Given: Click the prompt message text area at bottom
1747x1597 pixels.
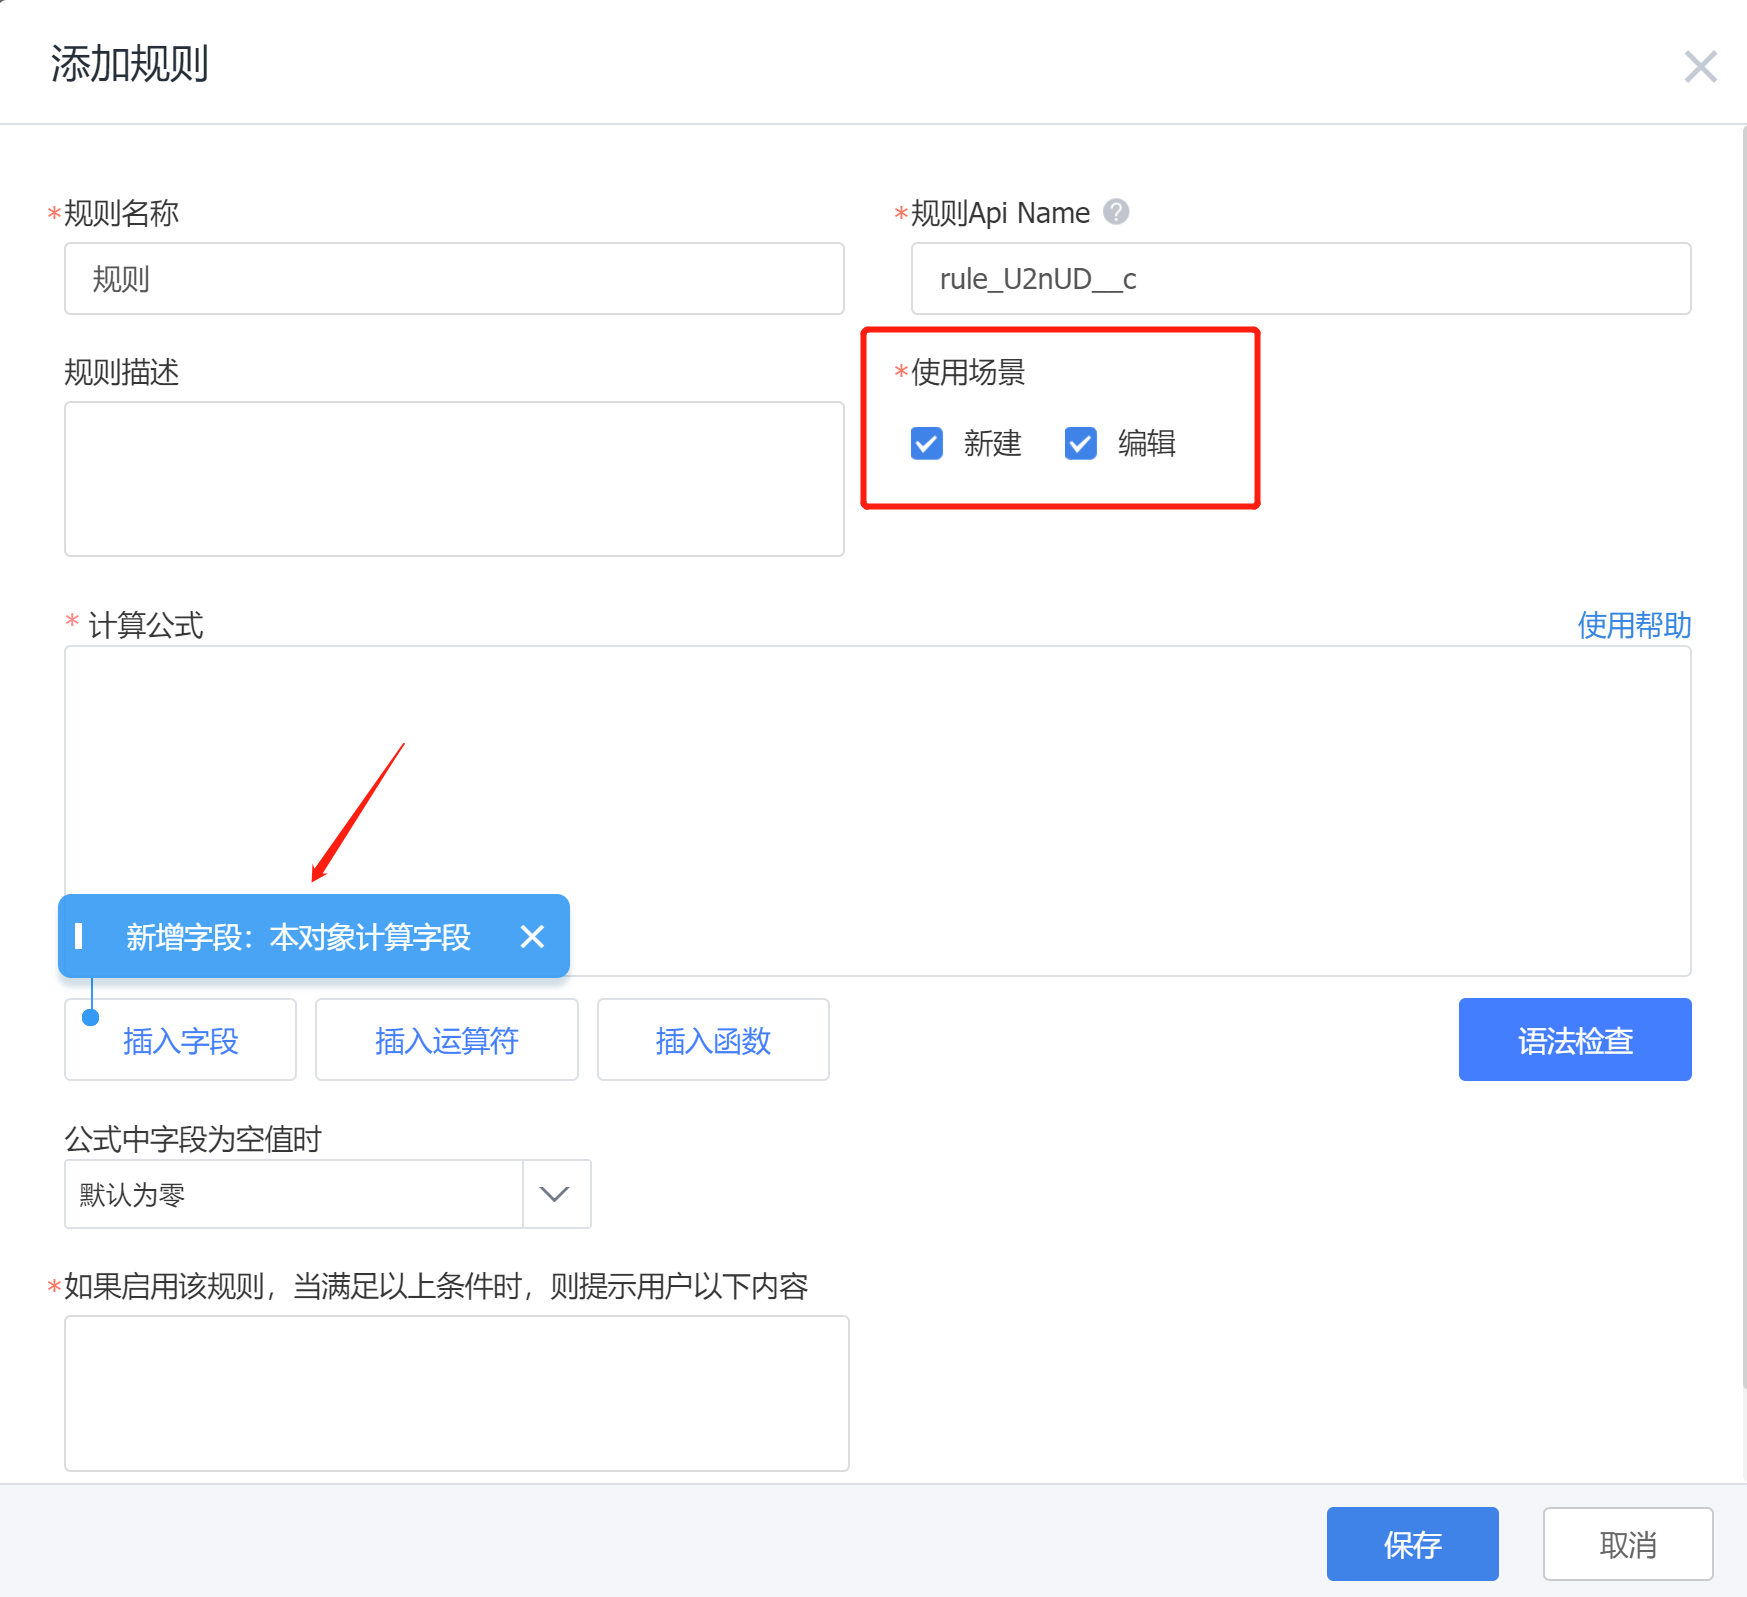Looking at the screenshot, I should [x=457, y=1393].
